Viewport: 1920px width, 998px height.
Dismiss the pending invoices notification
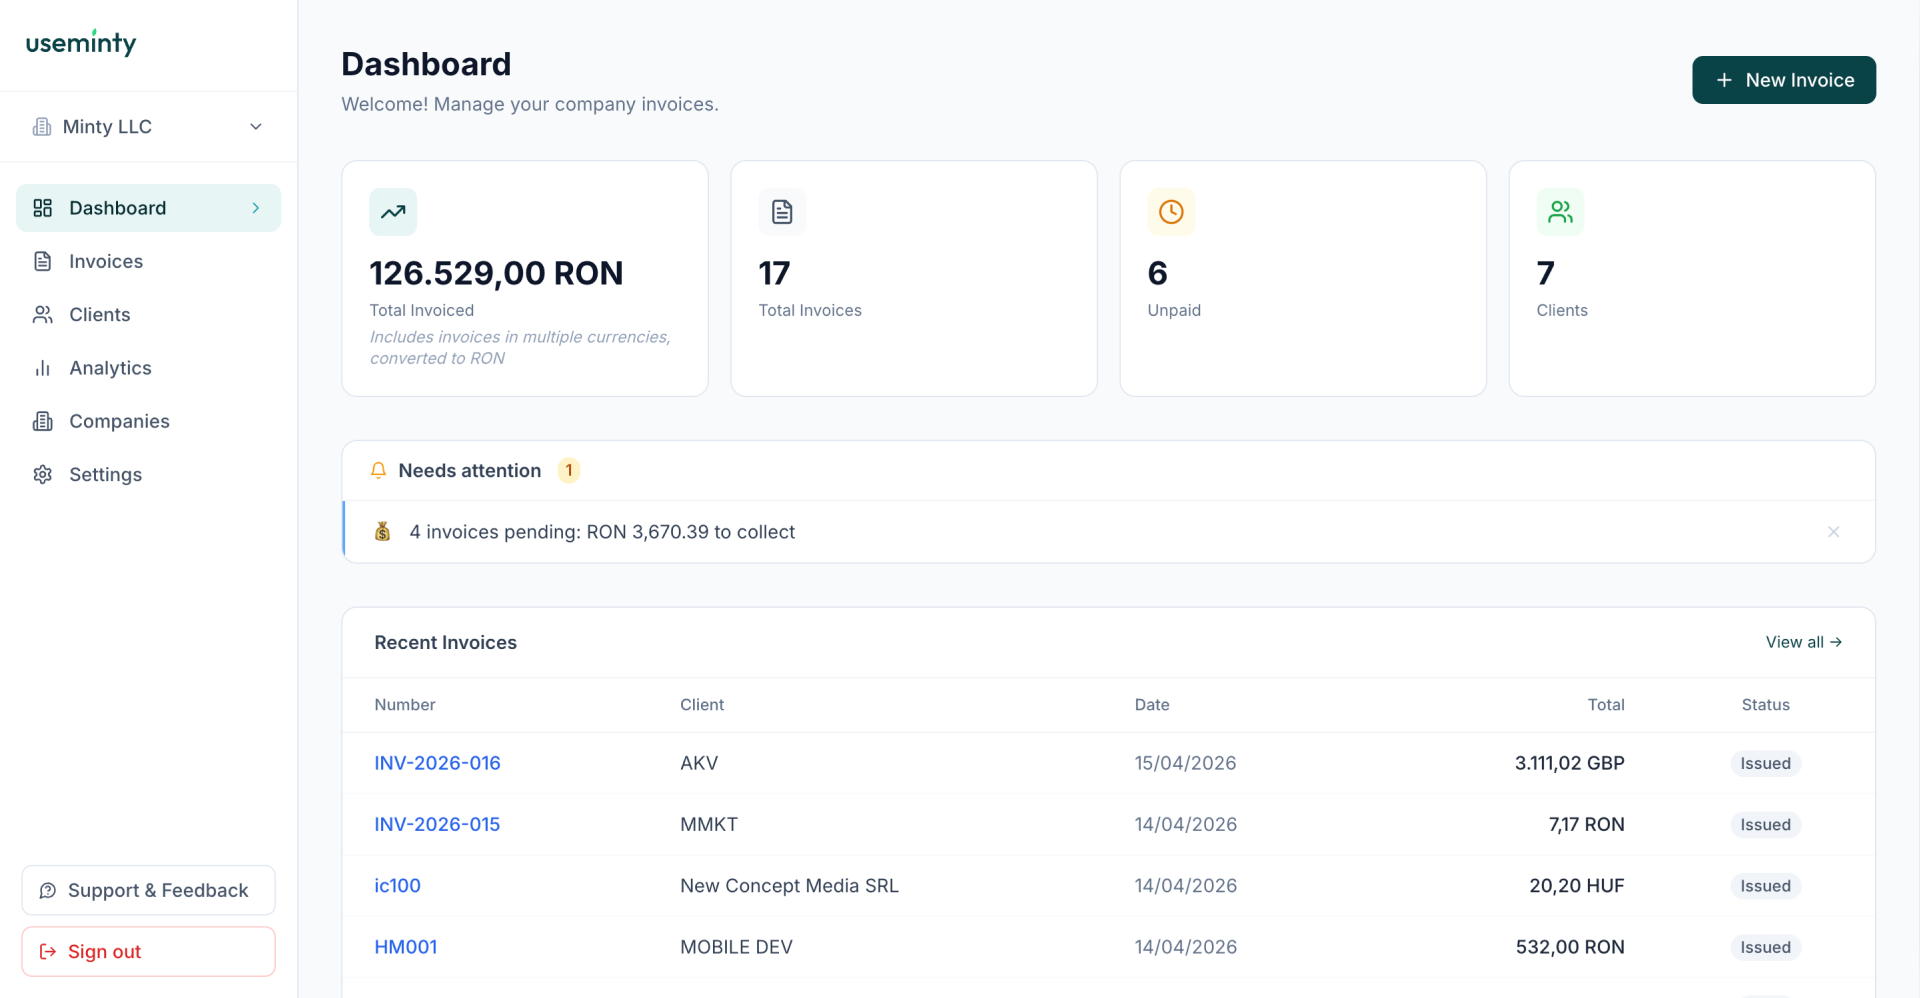click(1833, 532)
